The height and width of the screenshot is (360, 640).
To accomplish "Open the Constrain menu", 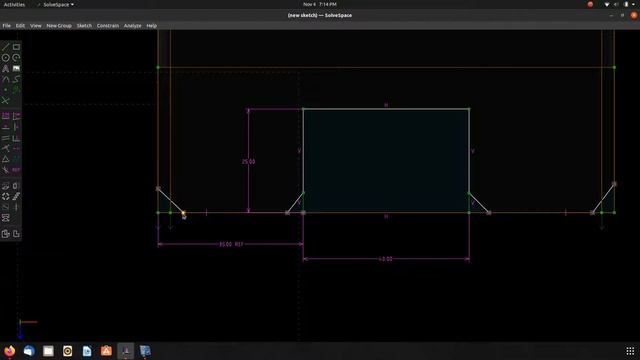I will coord(108,26).
